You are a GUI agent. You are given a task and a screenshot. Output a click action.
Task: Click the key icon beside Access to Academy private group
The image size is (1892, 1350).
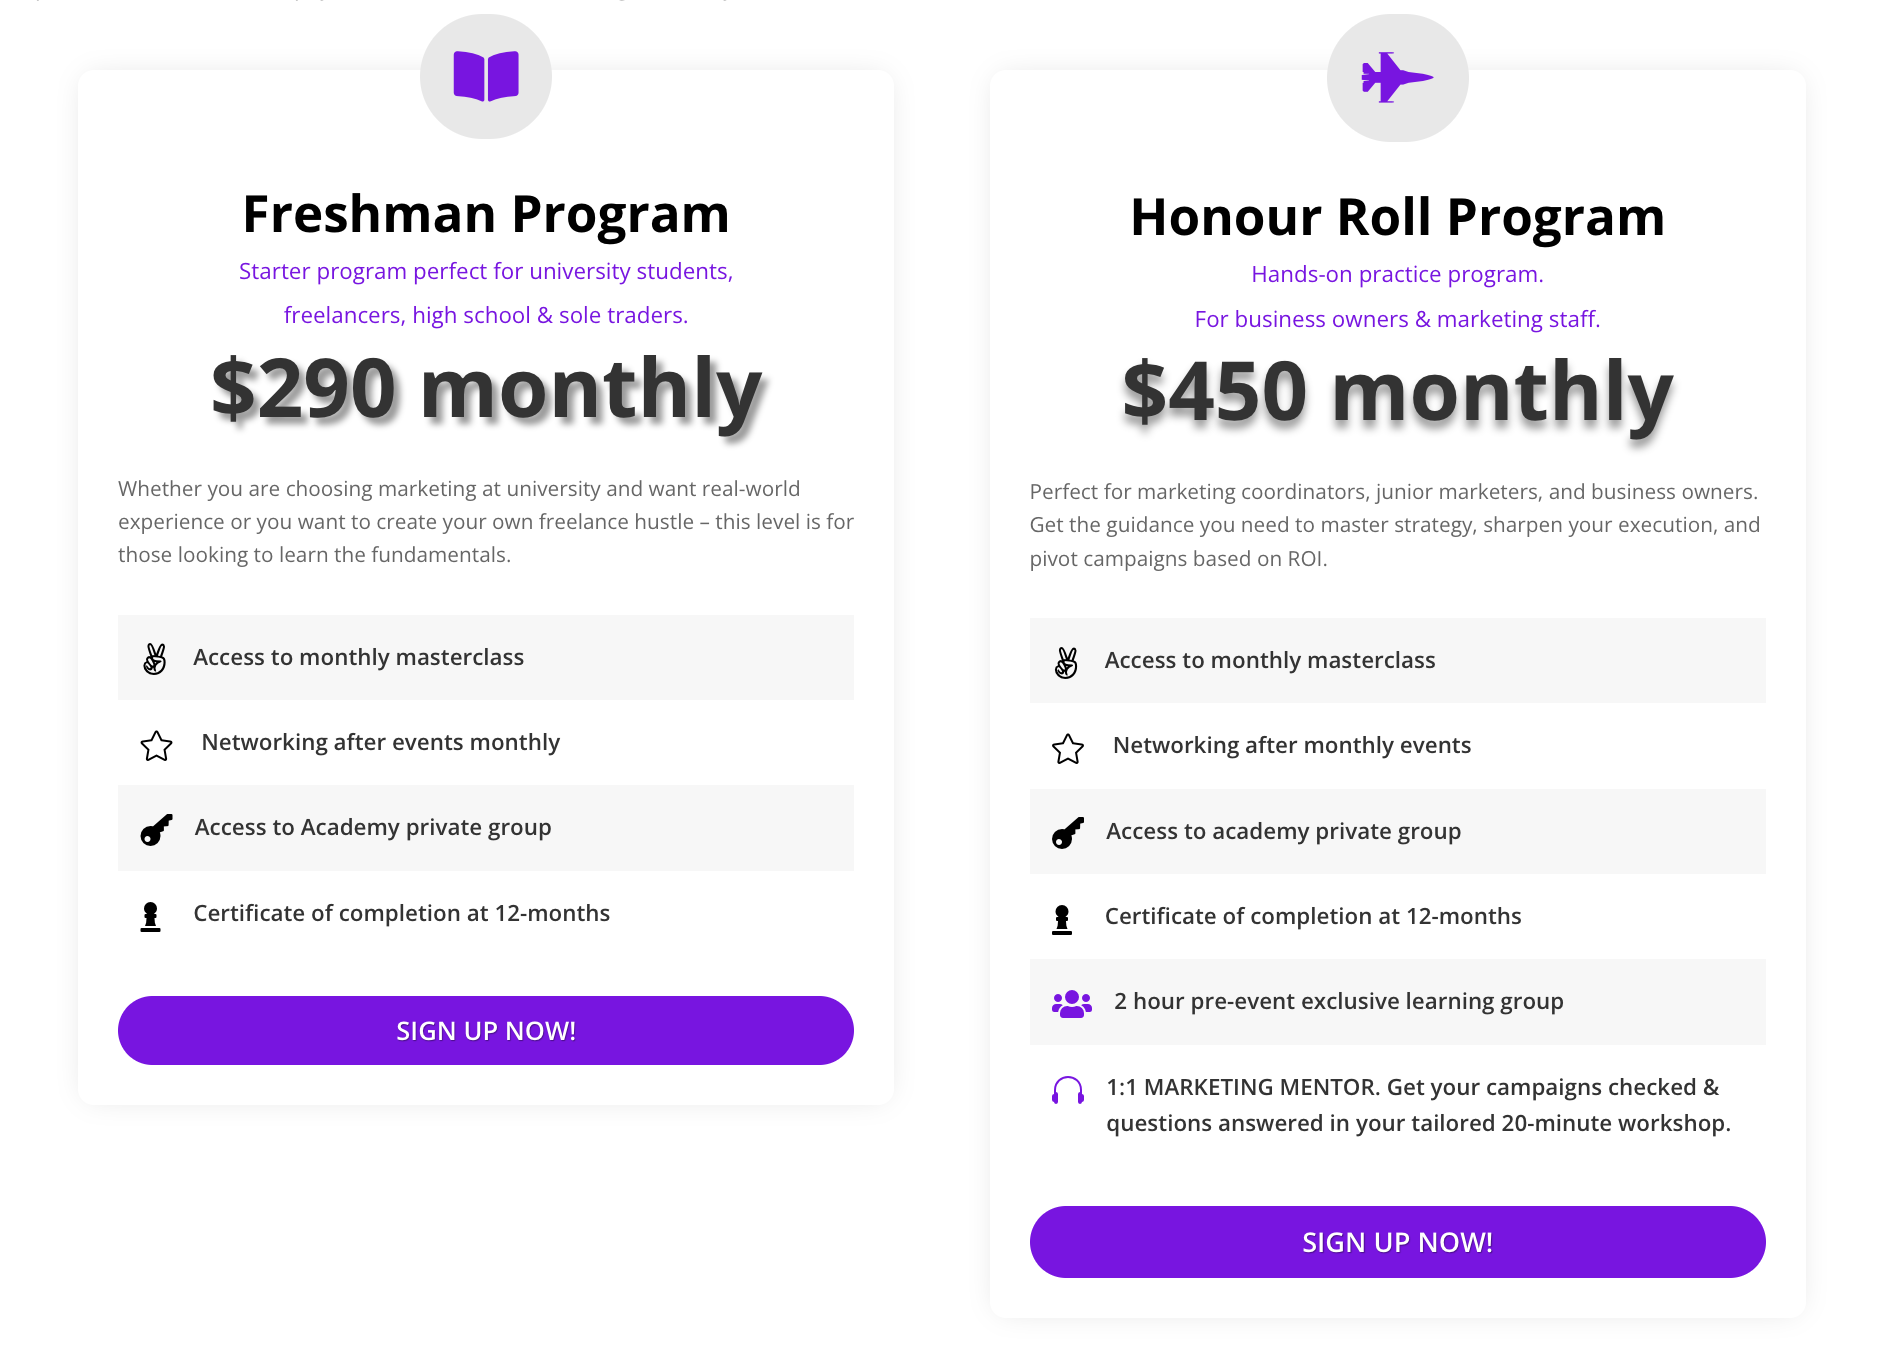point(156,829)
